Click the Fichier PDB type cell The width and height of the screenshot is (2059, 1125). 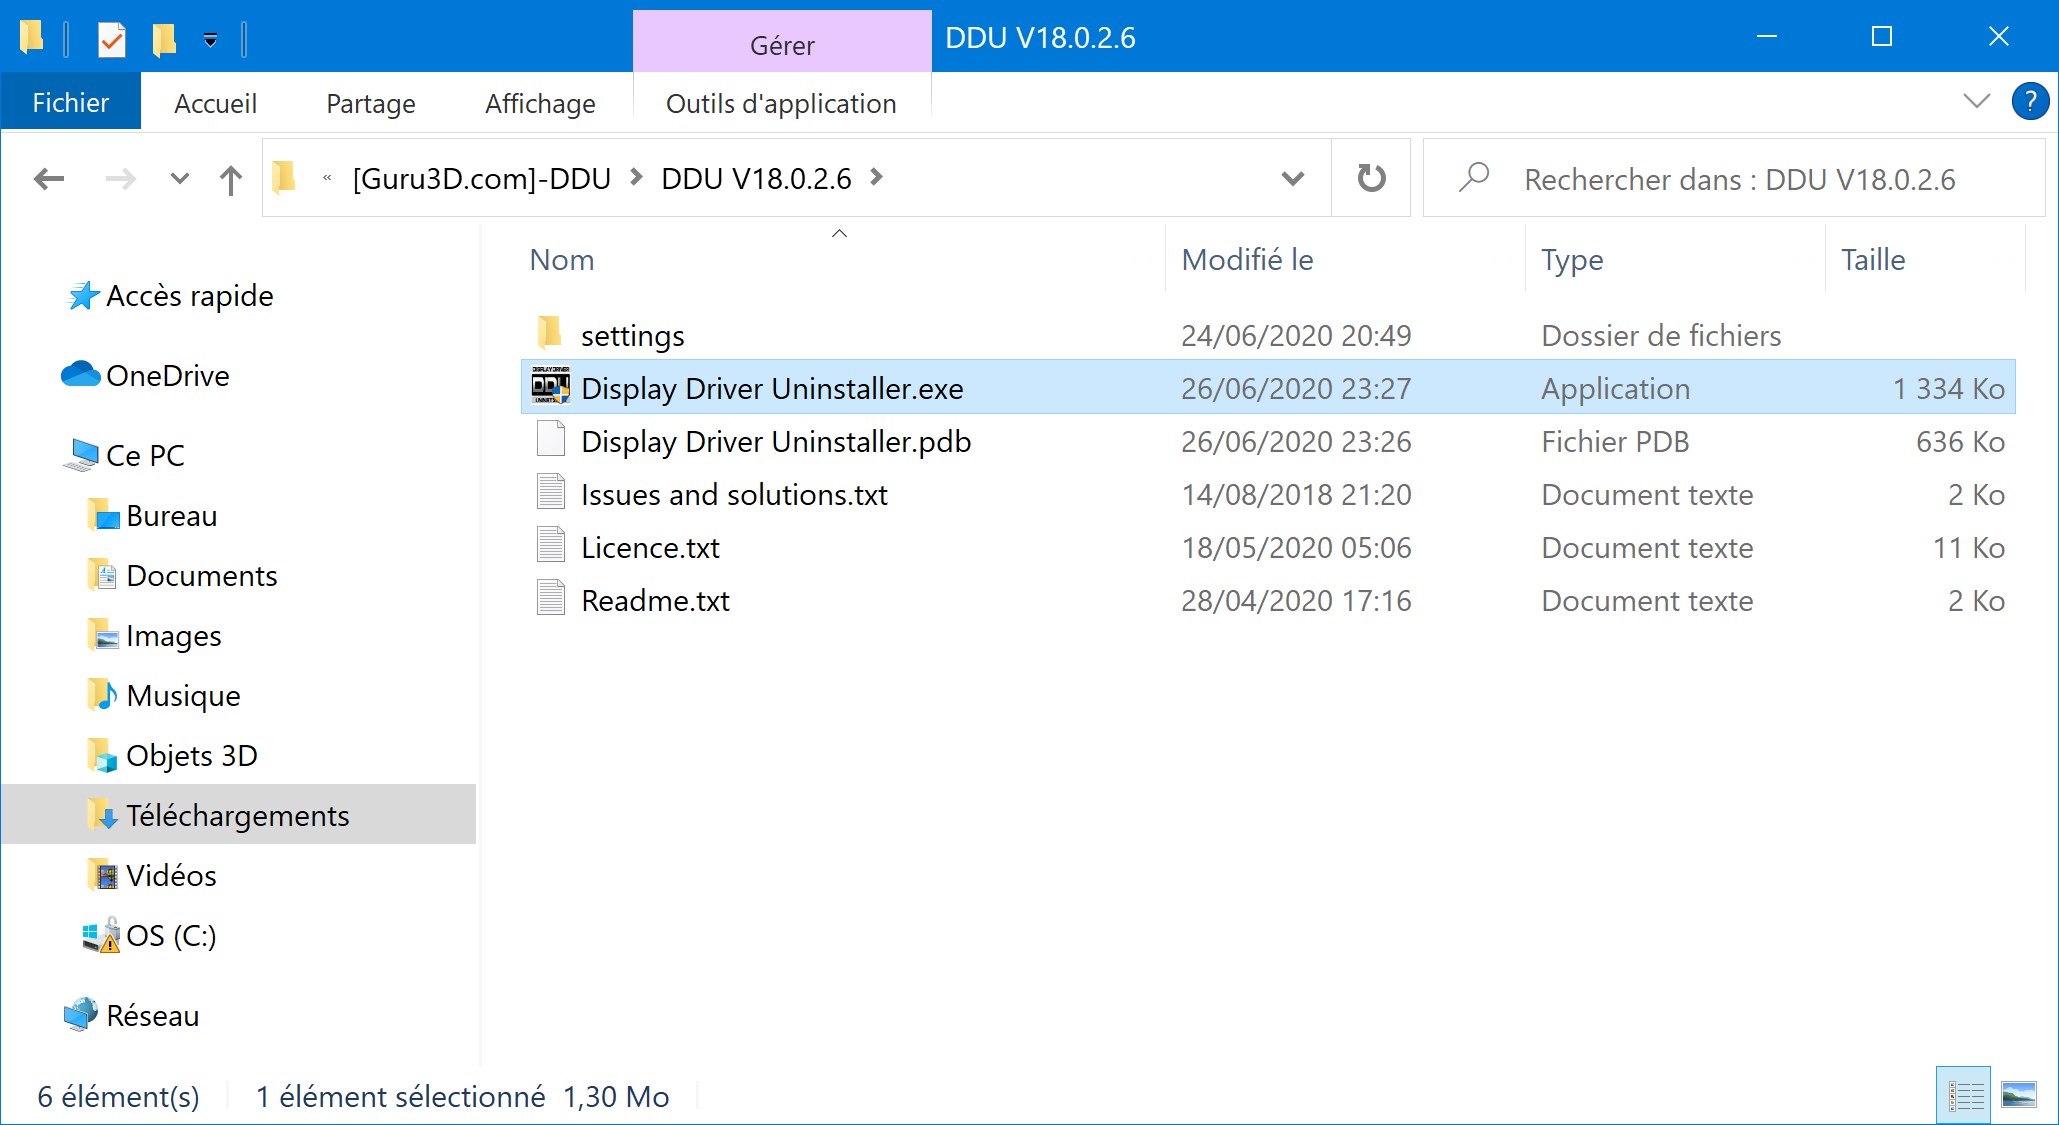pyautogui.click(x=1615, y=442)
